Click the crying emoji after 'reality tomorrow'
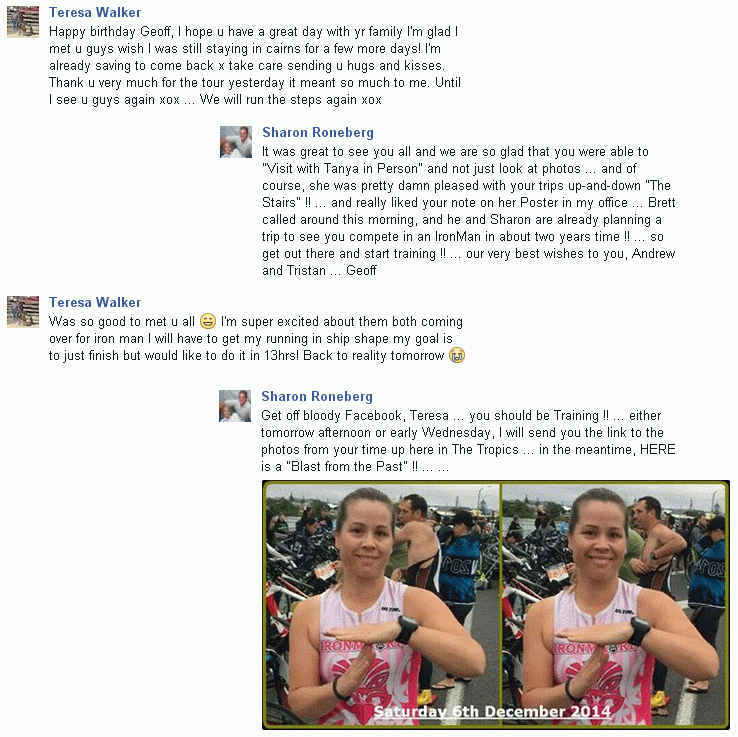Screen dimensions: 738x737 (x=457, y=355)
